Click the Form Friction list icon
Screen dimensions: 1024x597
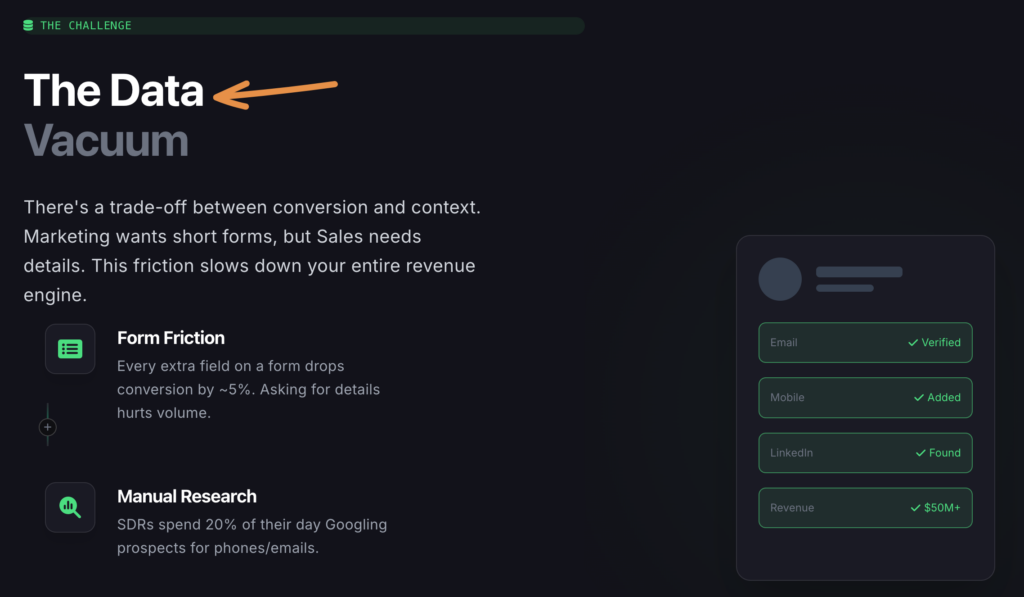tap(70, 349)
